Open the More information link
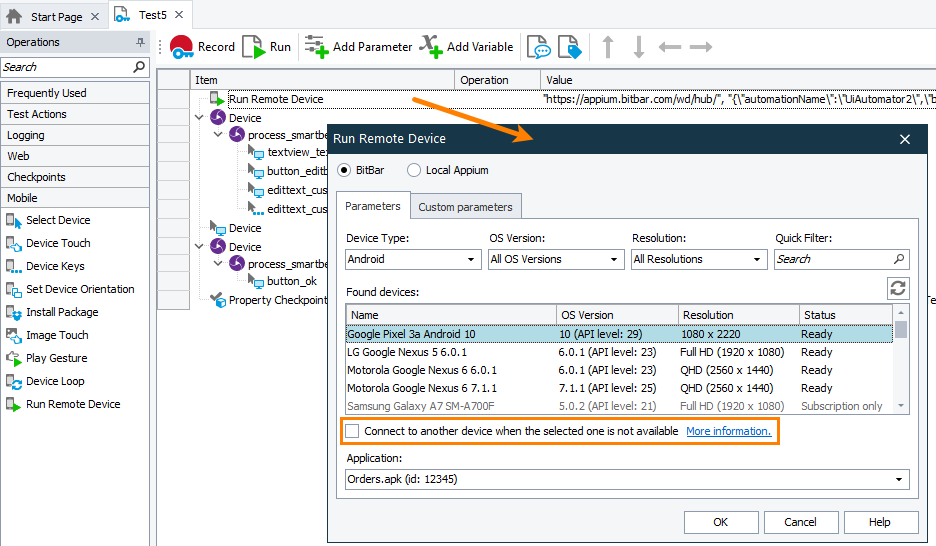The image size is (936, 546). pos(728,431)
